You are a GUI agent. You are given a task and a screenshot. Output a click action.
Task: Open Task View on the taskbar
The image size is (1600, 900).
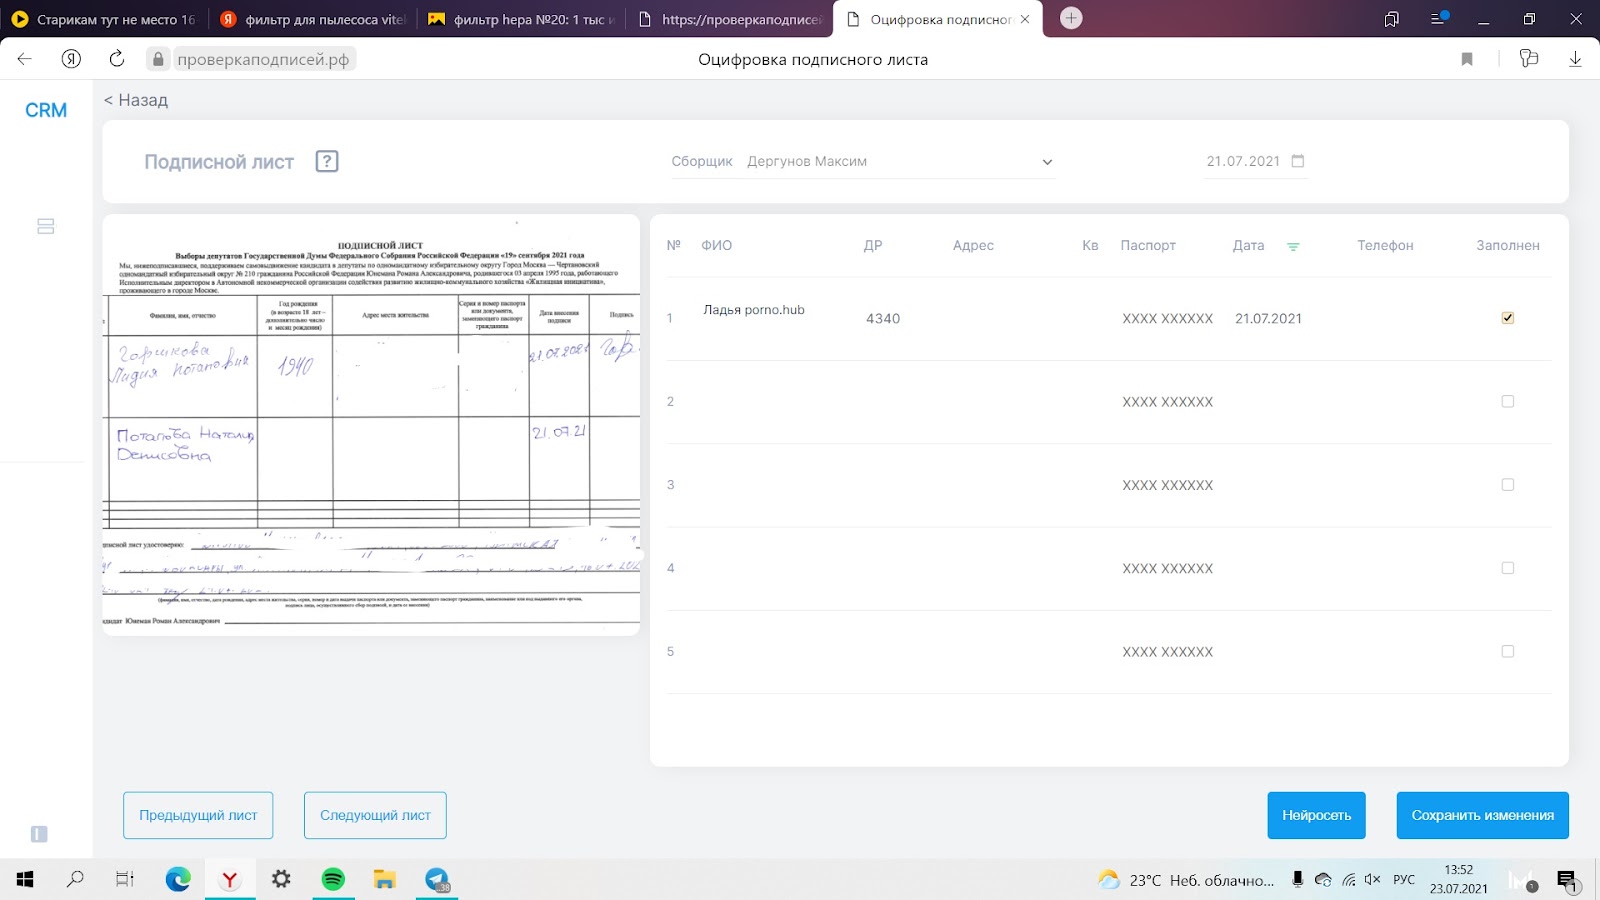pyautogui.click(x=125, y=879)
